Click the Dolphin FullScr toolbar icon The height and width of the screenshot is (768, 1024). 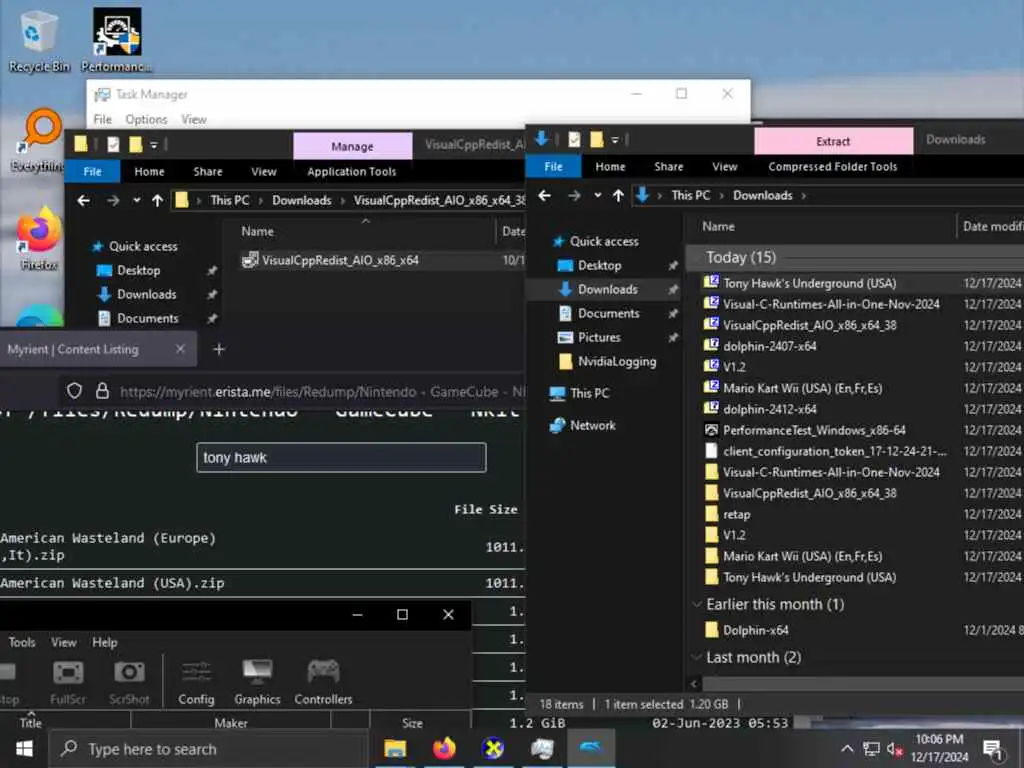[68, 682]
